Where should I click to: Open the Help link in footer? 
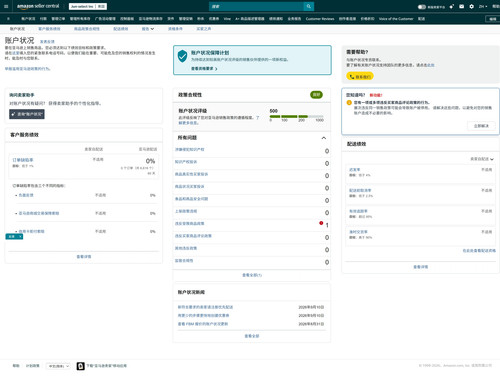tap(16, 366)
